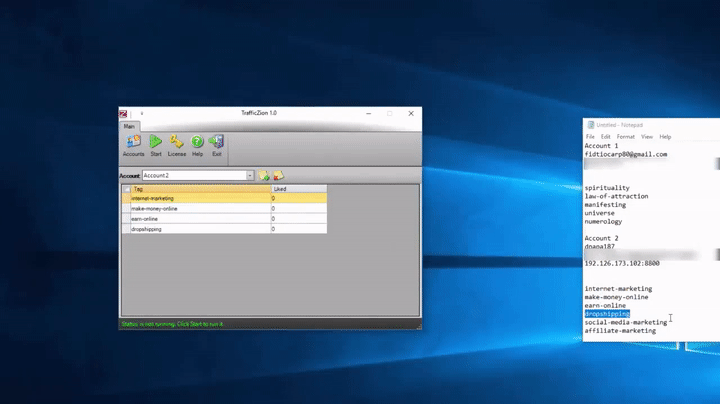Click the 'Status is not running' status bar text
This screenshot has width=720, height=404.
(172, 324)
